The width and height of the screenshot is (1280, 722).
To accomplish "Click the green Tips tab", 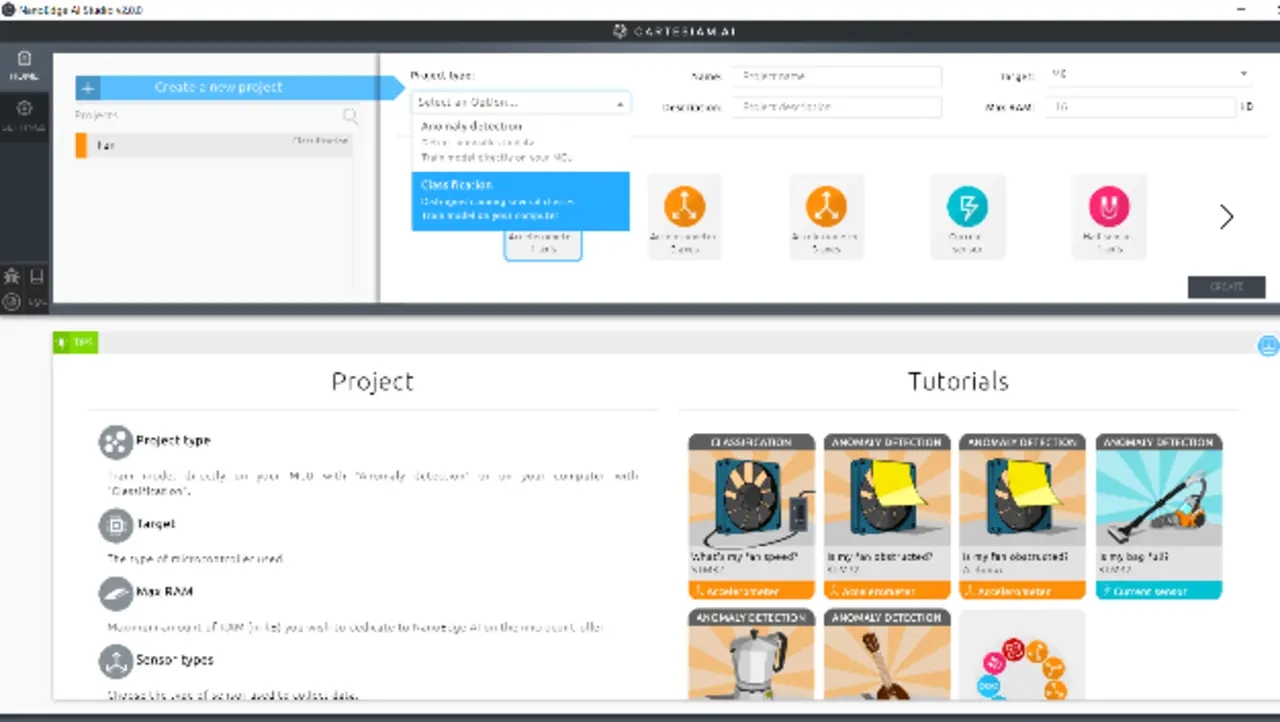I will pyautogui.click(x=76, y=342).
